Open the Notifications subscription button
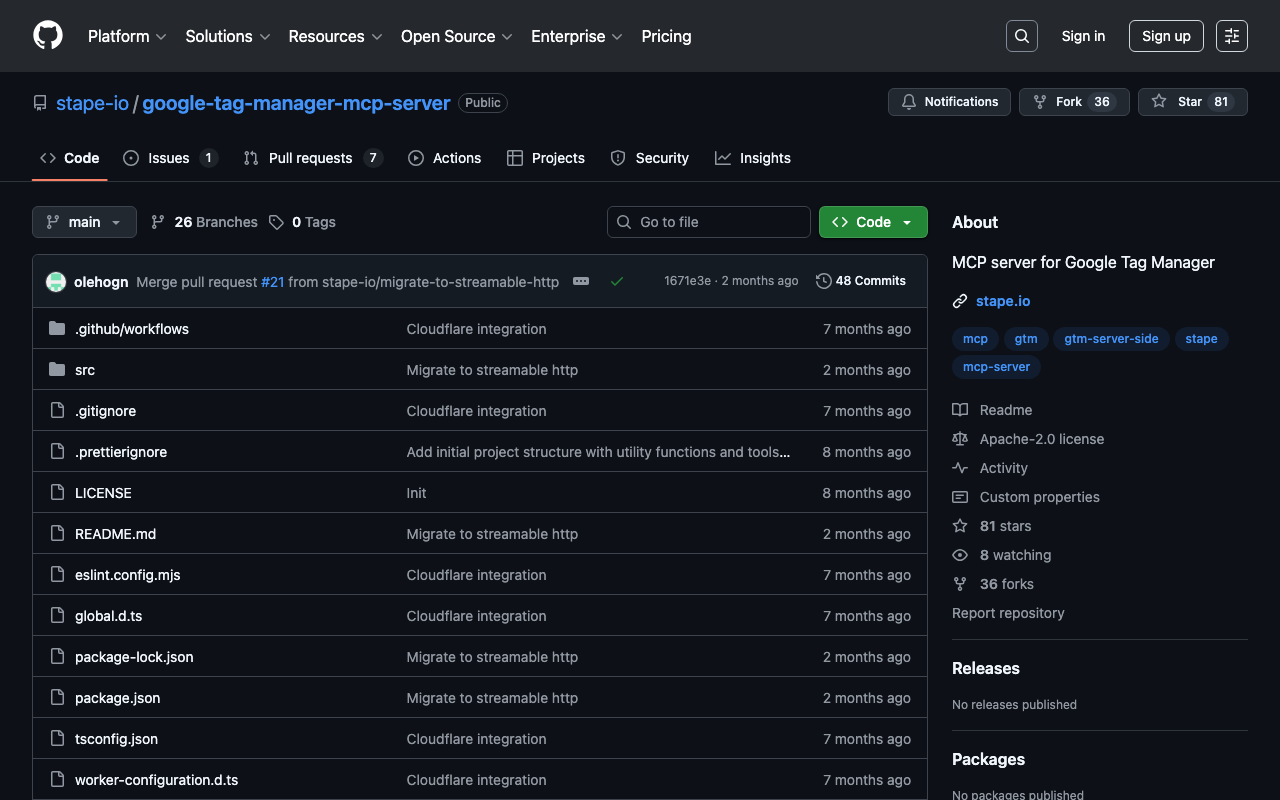Screen dimensions: 1280x800 pyautogui.click(x=949, y=102)
